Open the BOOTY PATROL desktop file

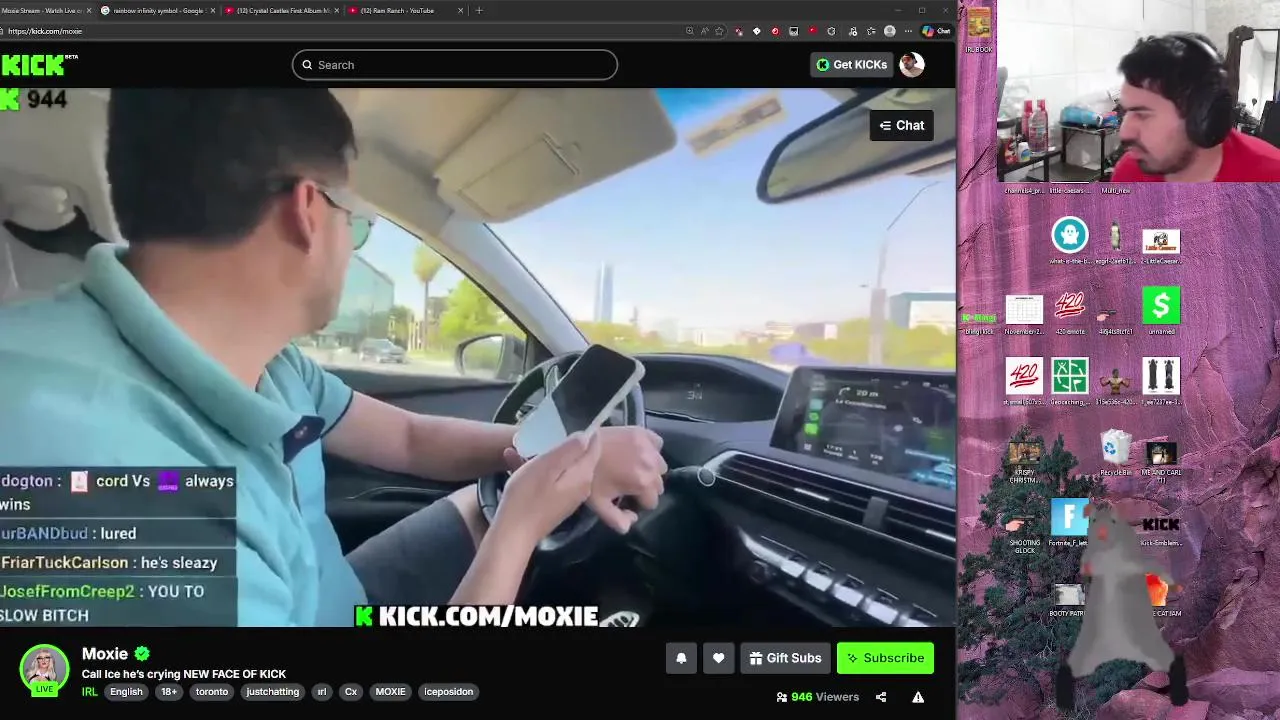[x=1069, y=601]
